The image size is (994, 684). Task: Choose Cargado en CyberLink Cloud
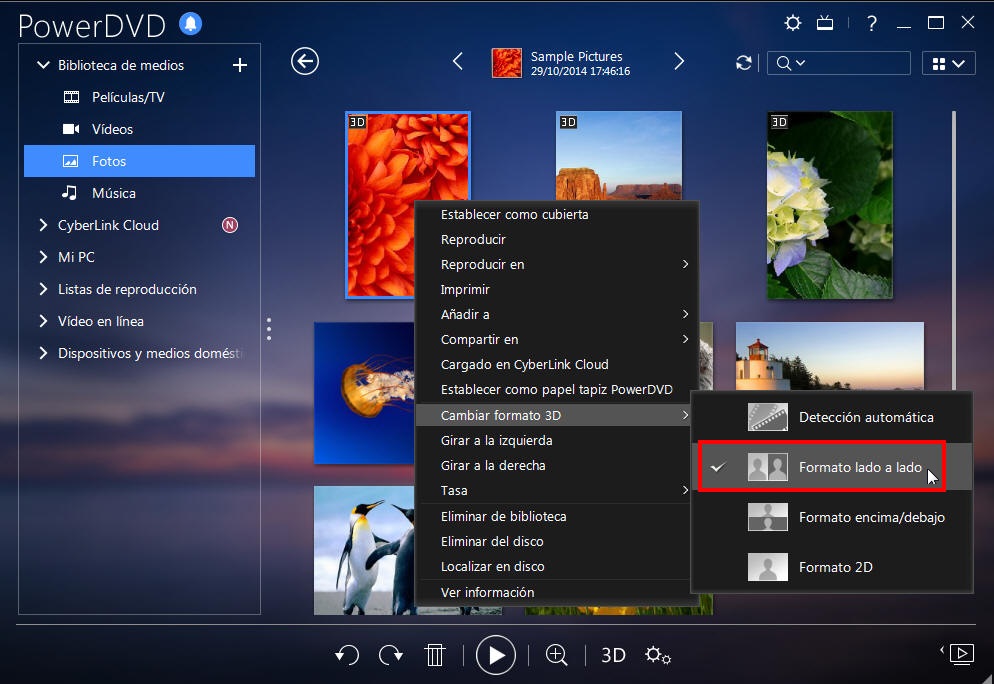click(x=557, y=365)
